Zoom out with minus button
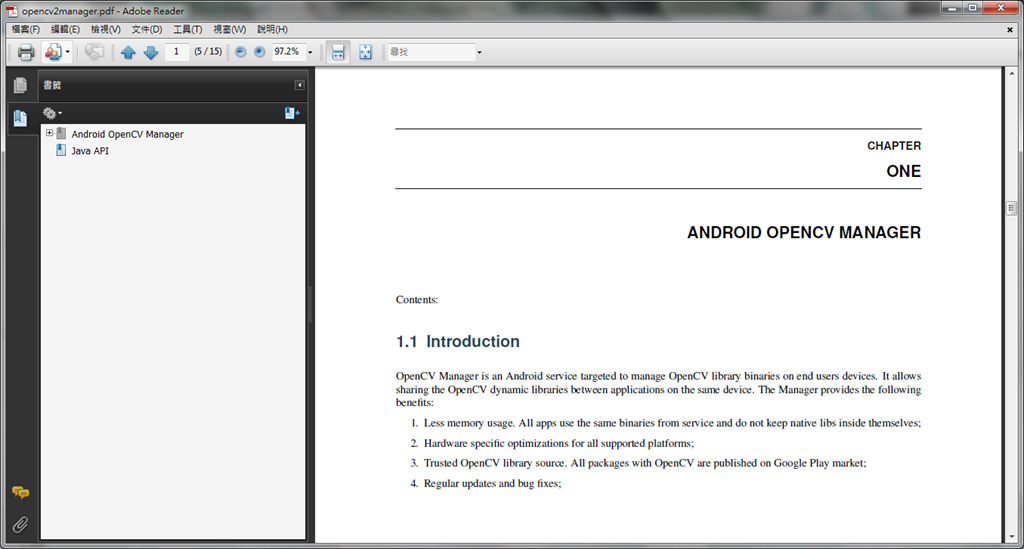Viewport: 1024px width, 549px height. click(x=240, y=52)
